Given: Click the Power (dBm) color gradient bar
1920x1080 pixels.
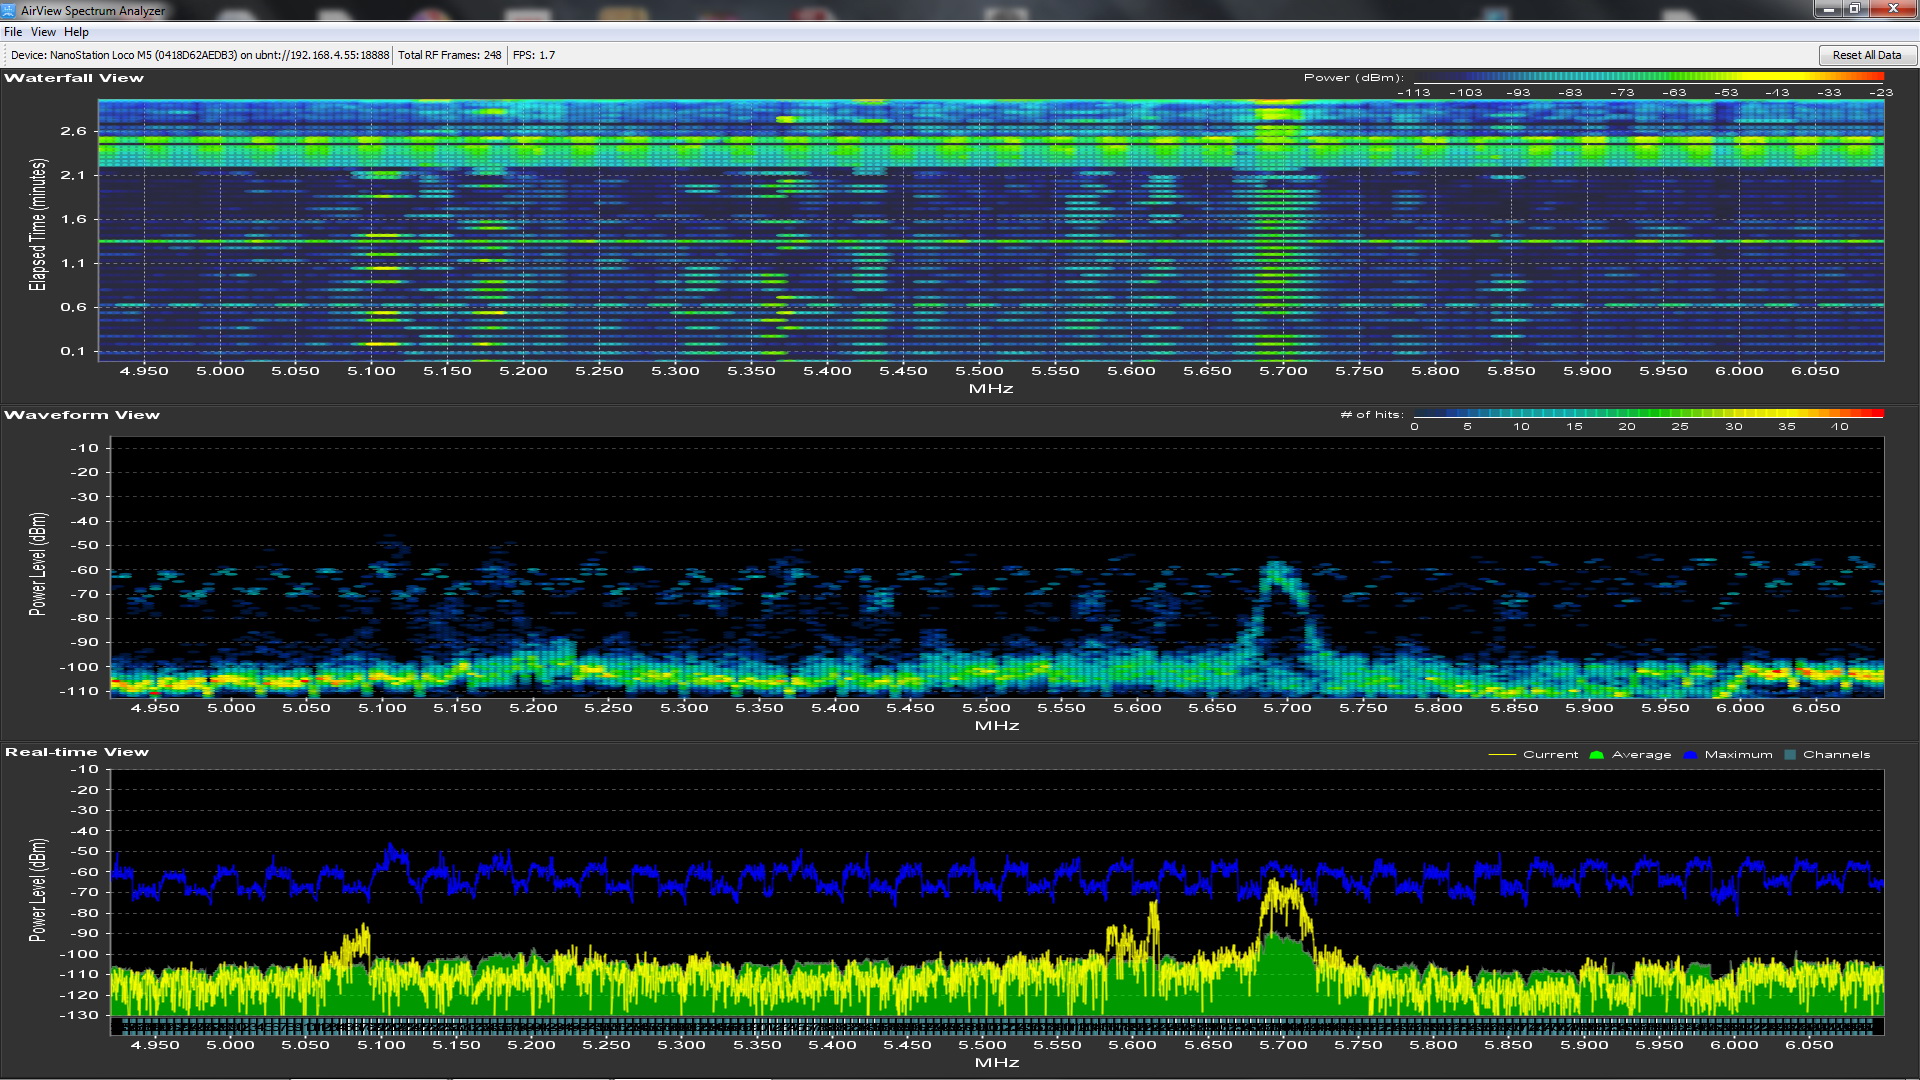Looking at the screenshot, I should (1648, 77).
